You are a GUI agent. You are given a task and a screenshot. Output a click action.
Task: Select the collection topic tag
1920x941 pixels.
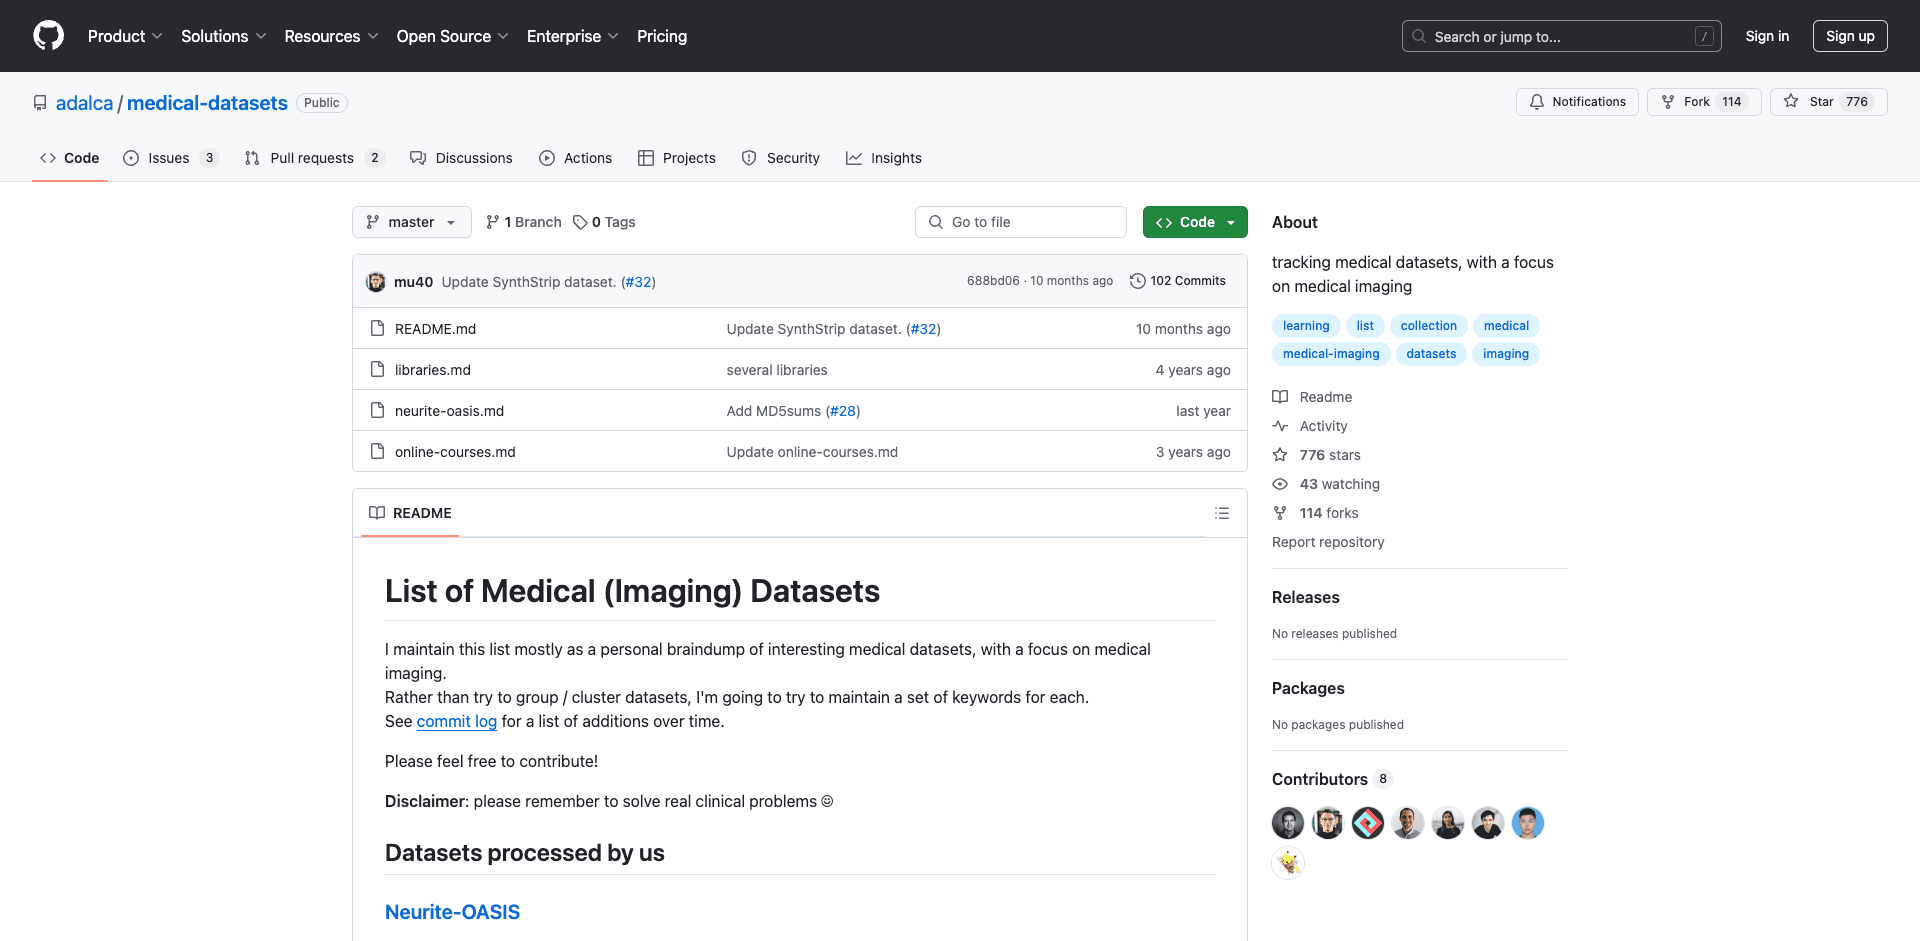coord(1428,326)
